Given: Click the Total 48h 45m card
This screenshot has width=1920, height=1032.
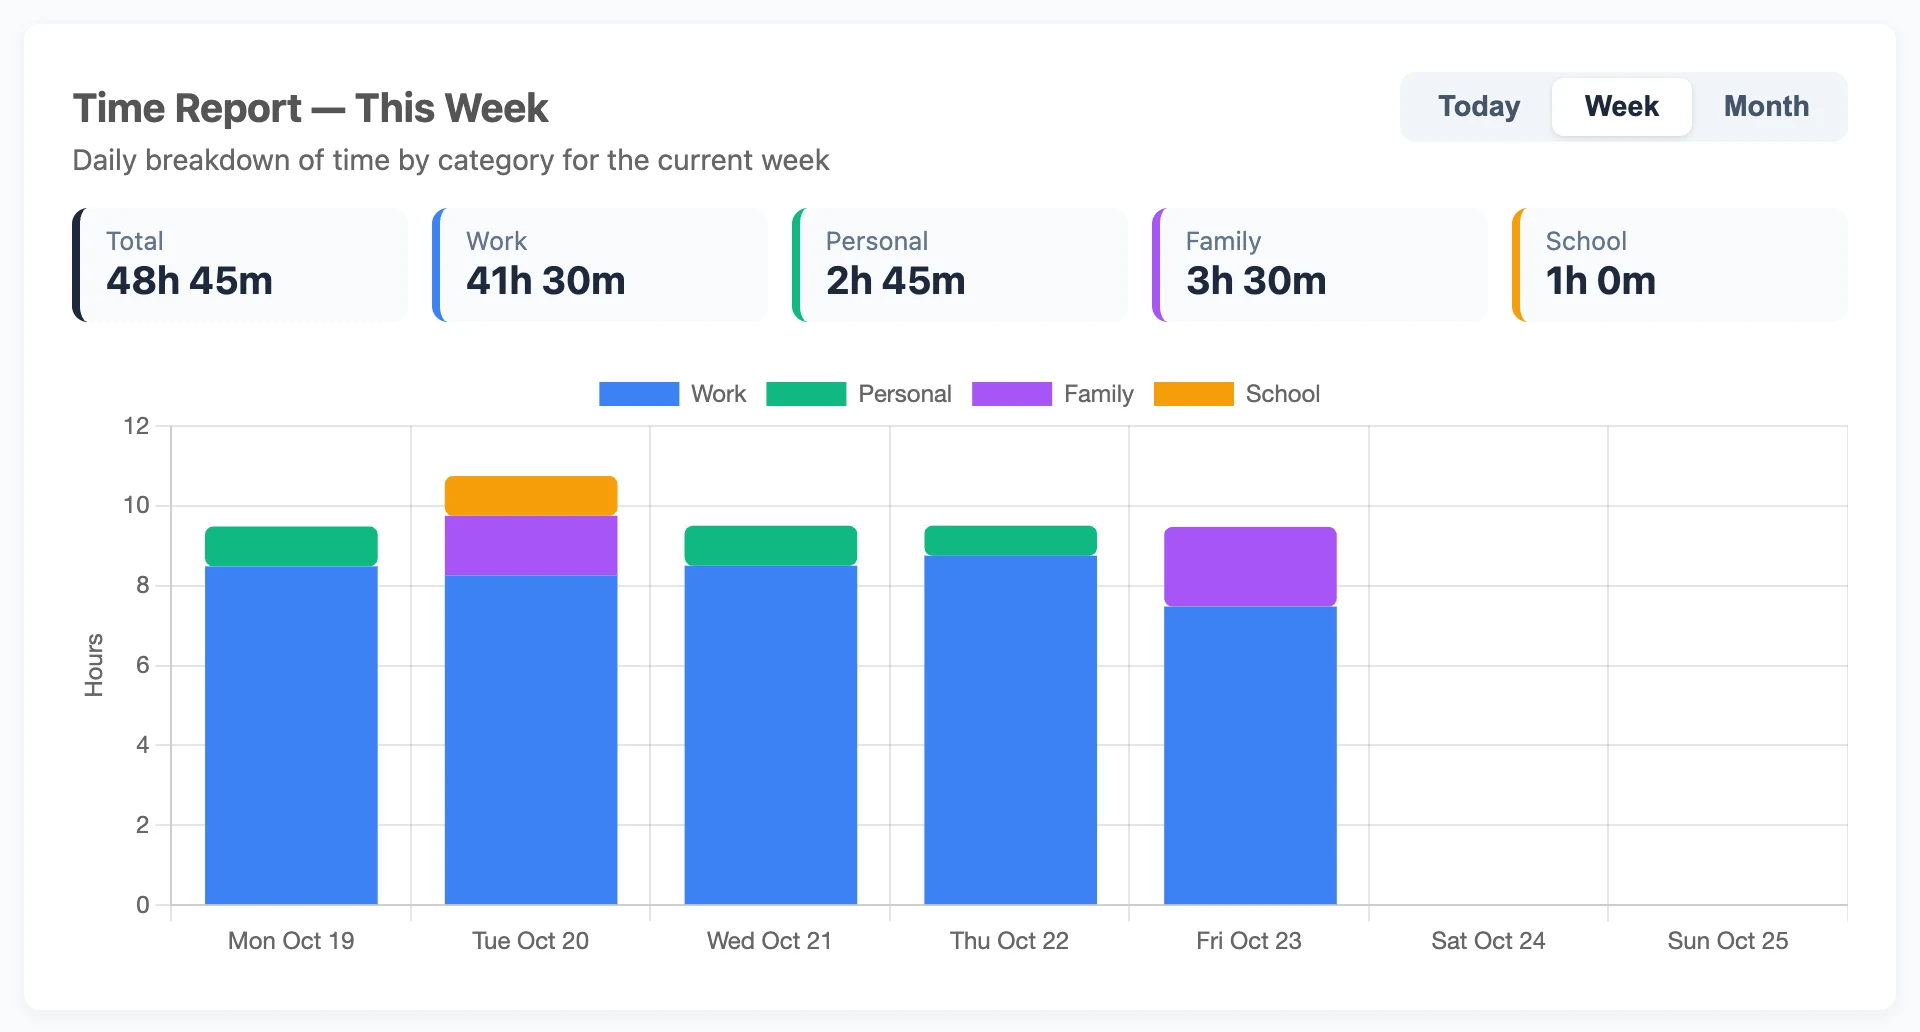Looking at the screenshot, I should tap(240, 265).
